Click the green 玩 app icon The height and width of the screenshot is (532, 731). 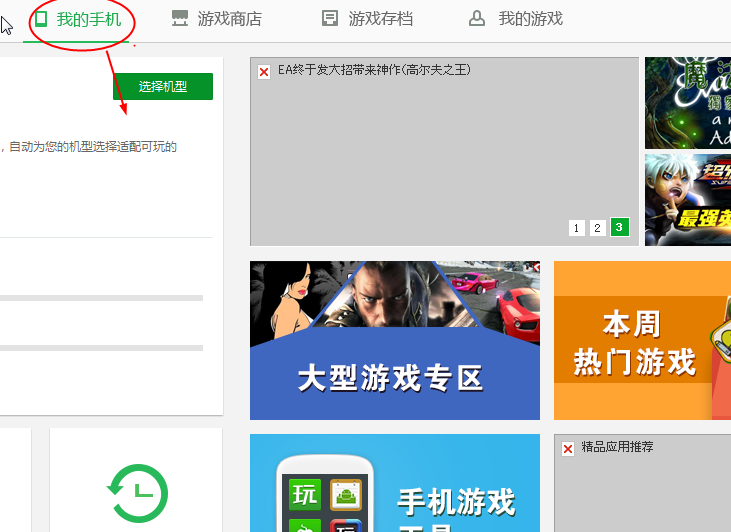(x=305, y=495)
